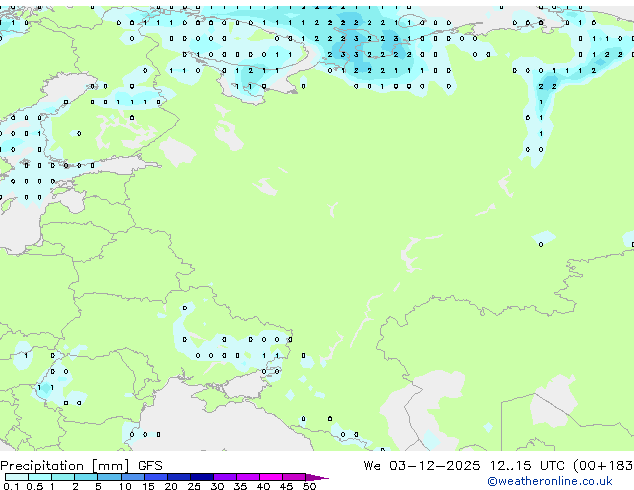Click the '25' legend scale label

[194, 486]
